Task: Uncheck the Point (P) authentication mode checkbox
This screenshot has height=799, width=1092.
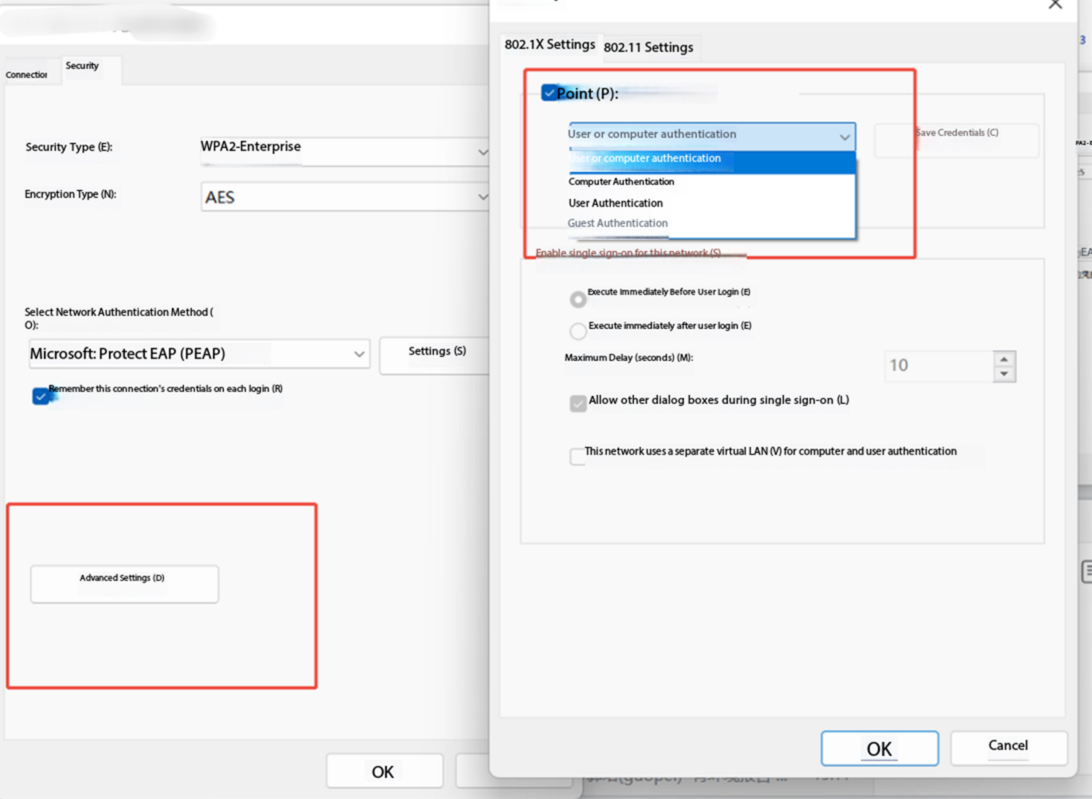Action: tap(549, 93)
